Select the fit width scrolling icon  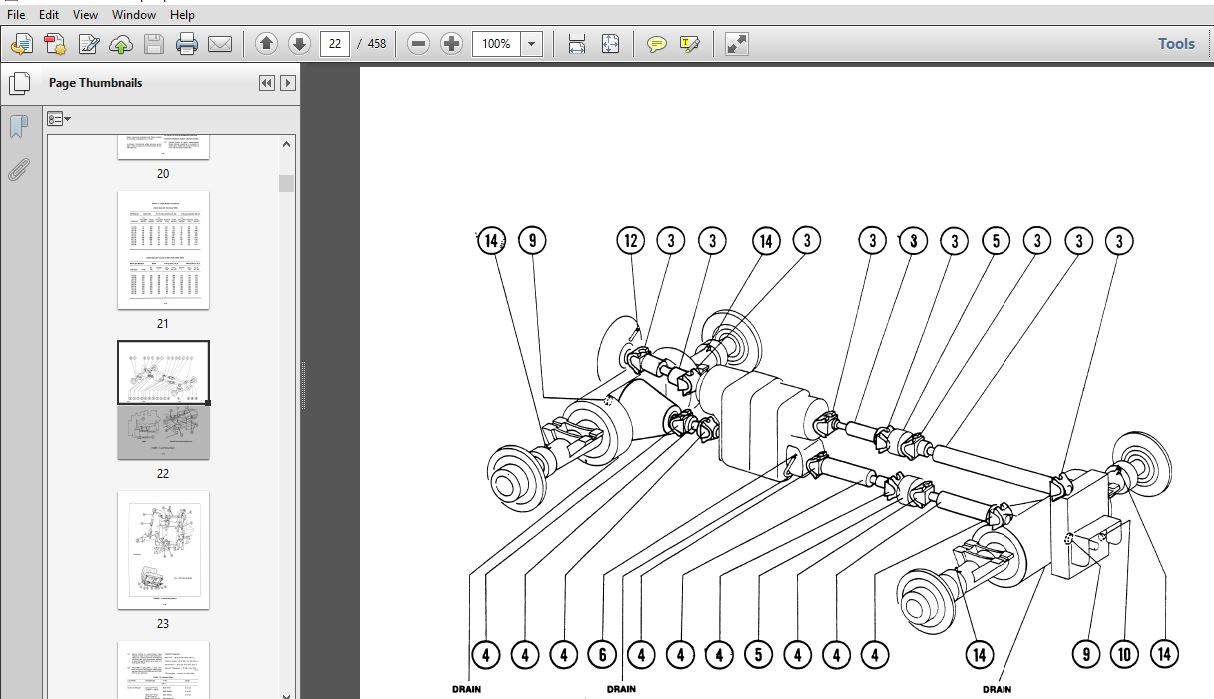click(x=577, y=44)
